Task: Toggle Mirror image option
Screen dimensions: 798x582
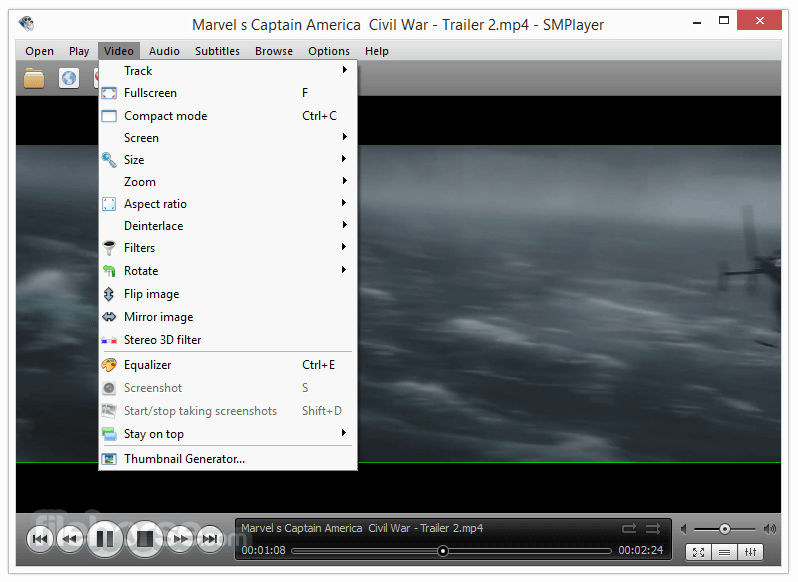Action: pyautogui.click(x=228, y=317)
